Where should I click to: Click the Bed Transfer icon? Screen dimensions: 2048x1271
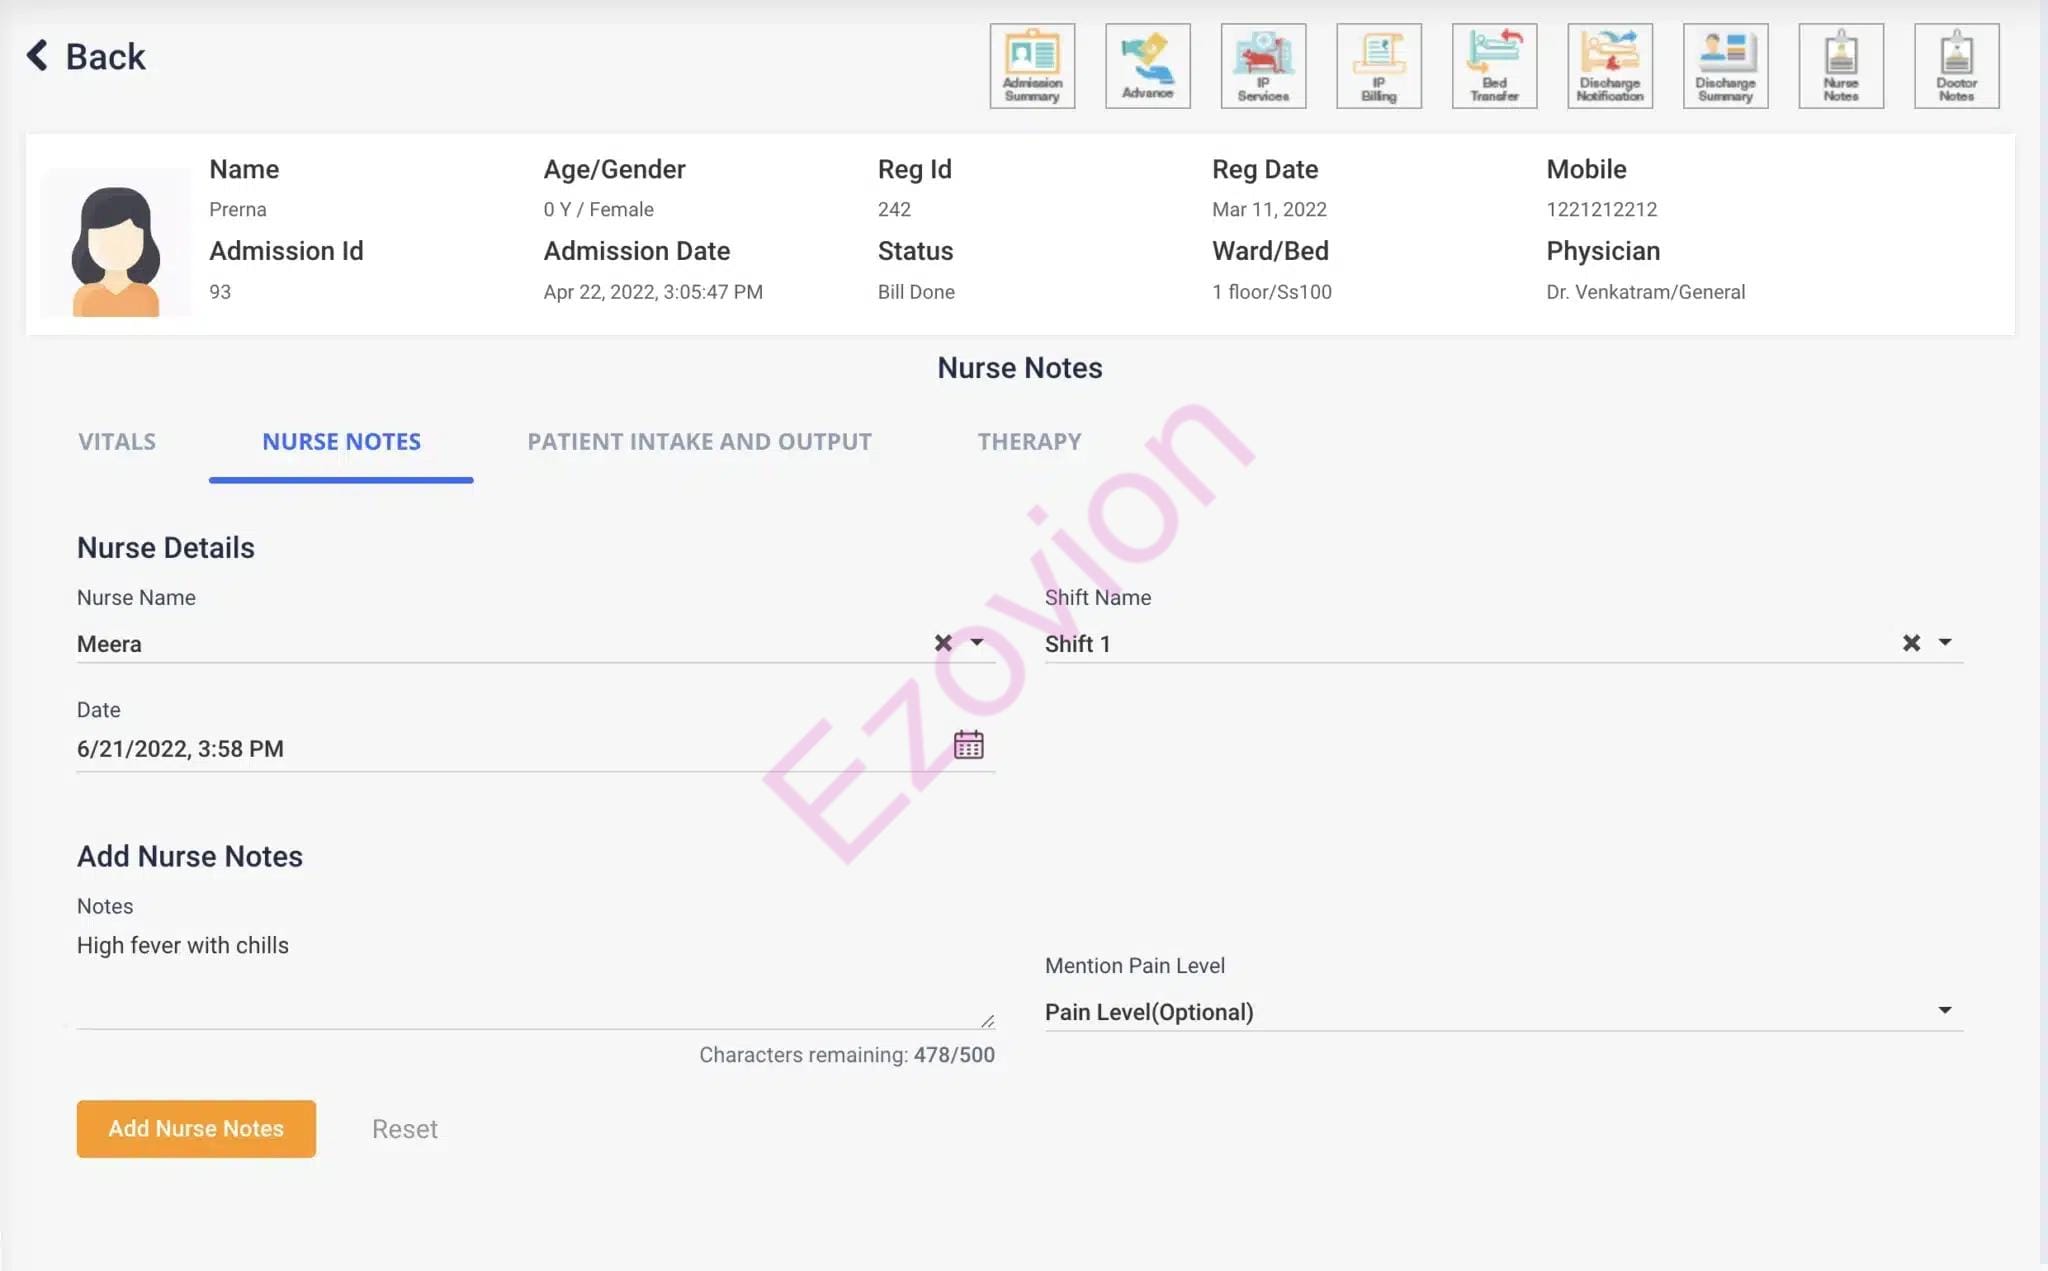click(1494, 66)
